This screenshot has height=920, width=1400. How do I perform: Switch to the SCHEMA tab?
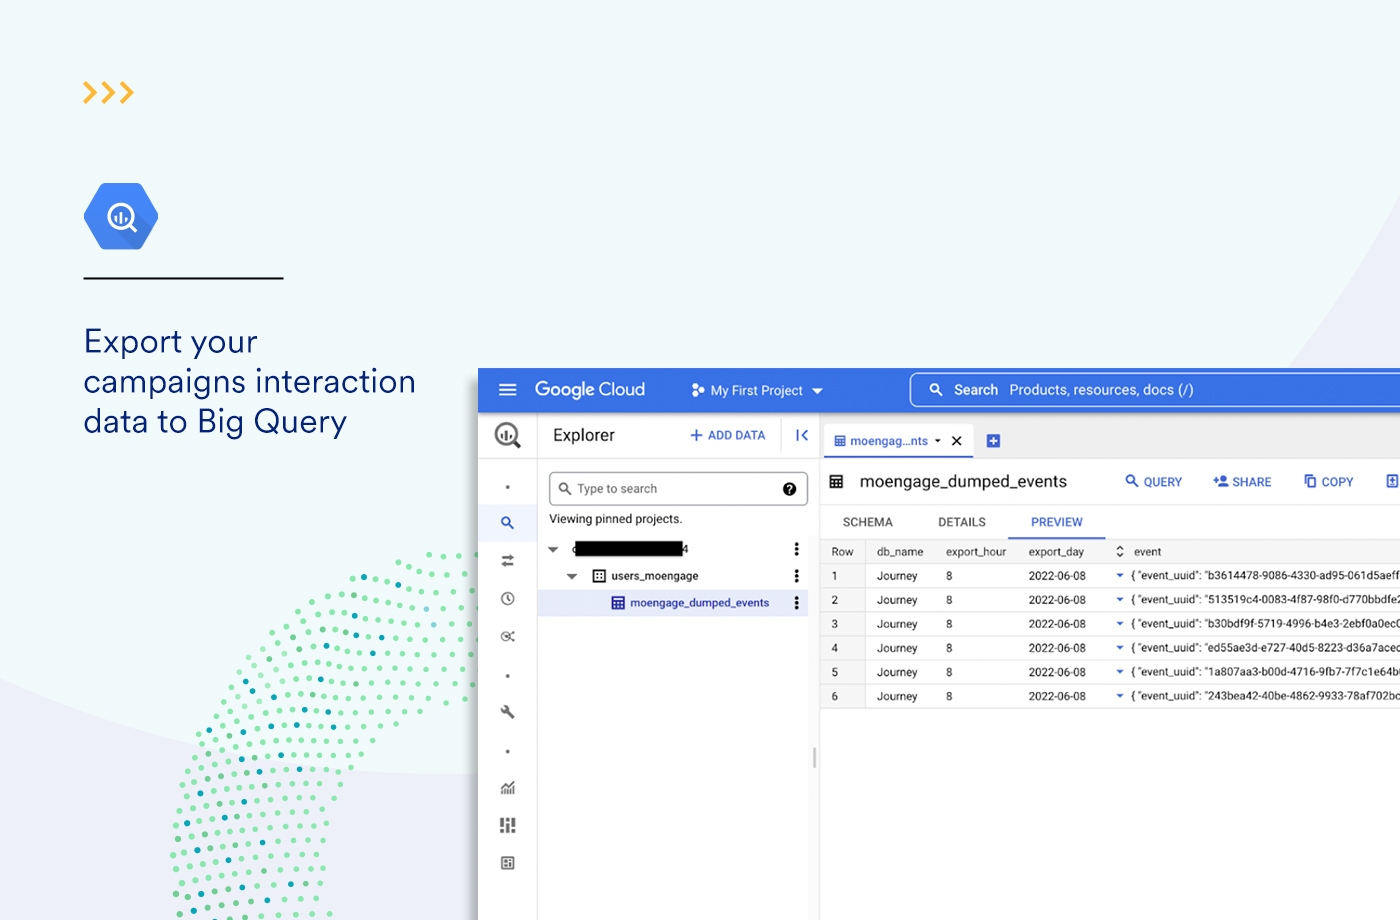tap(867, 522)
